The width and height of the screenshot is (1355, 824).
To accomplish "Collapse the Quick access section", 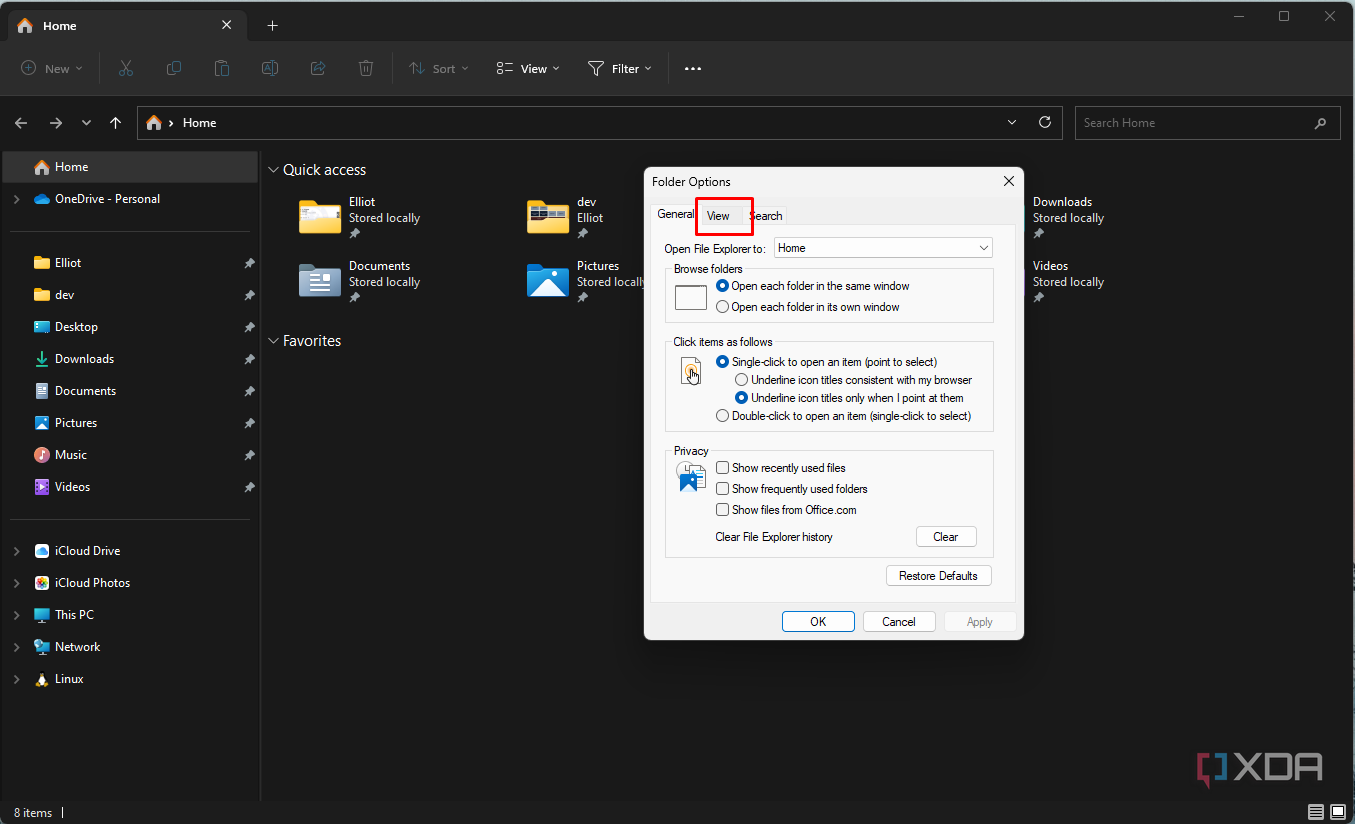I will (x=273, y=170).
